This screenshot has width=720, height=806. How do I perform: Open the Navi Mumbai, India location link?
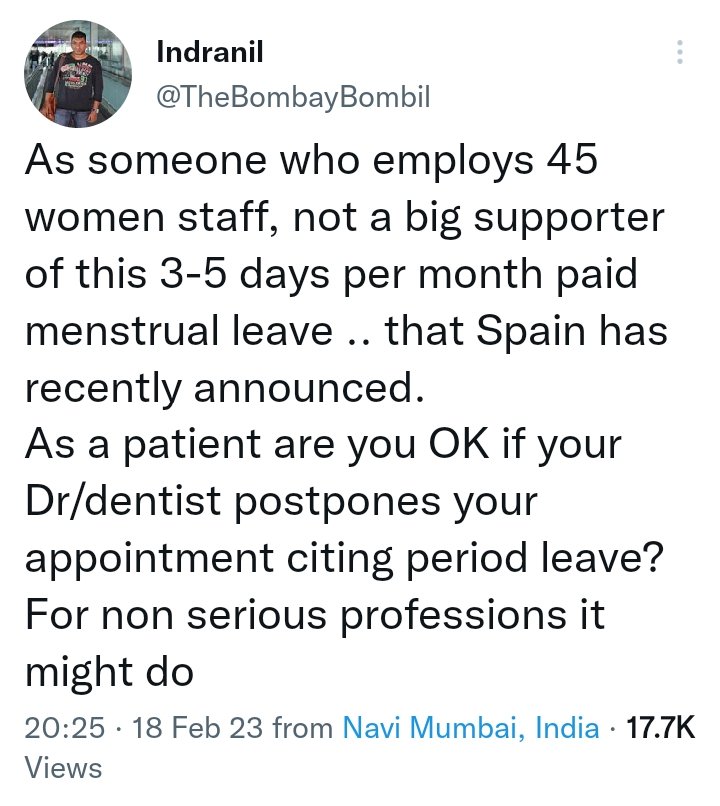(x=471, y=728)
